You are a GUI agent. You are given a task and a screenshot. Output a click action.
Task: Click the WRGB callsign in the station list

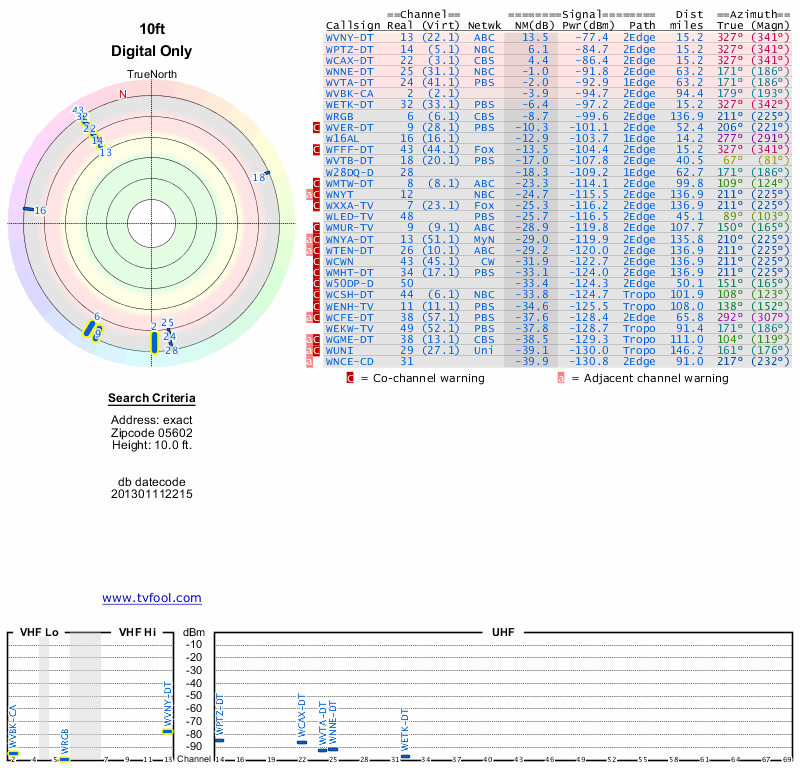coord(341,116)
